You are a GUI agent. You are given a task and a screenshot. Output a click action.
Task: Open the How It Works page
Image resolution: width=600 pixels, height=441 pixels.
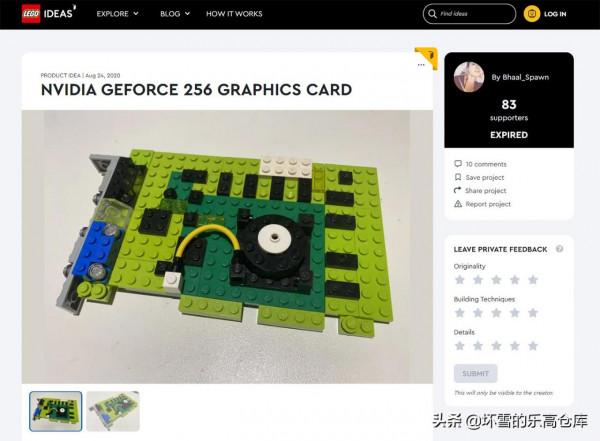point(234,14)
